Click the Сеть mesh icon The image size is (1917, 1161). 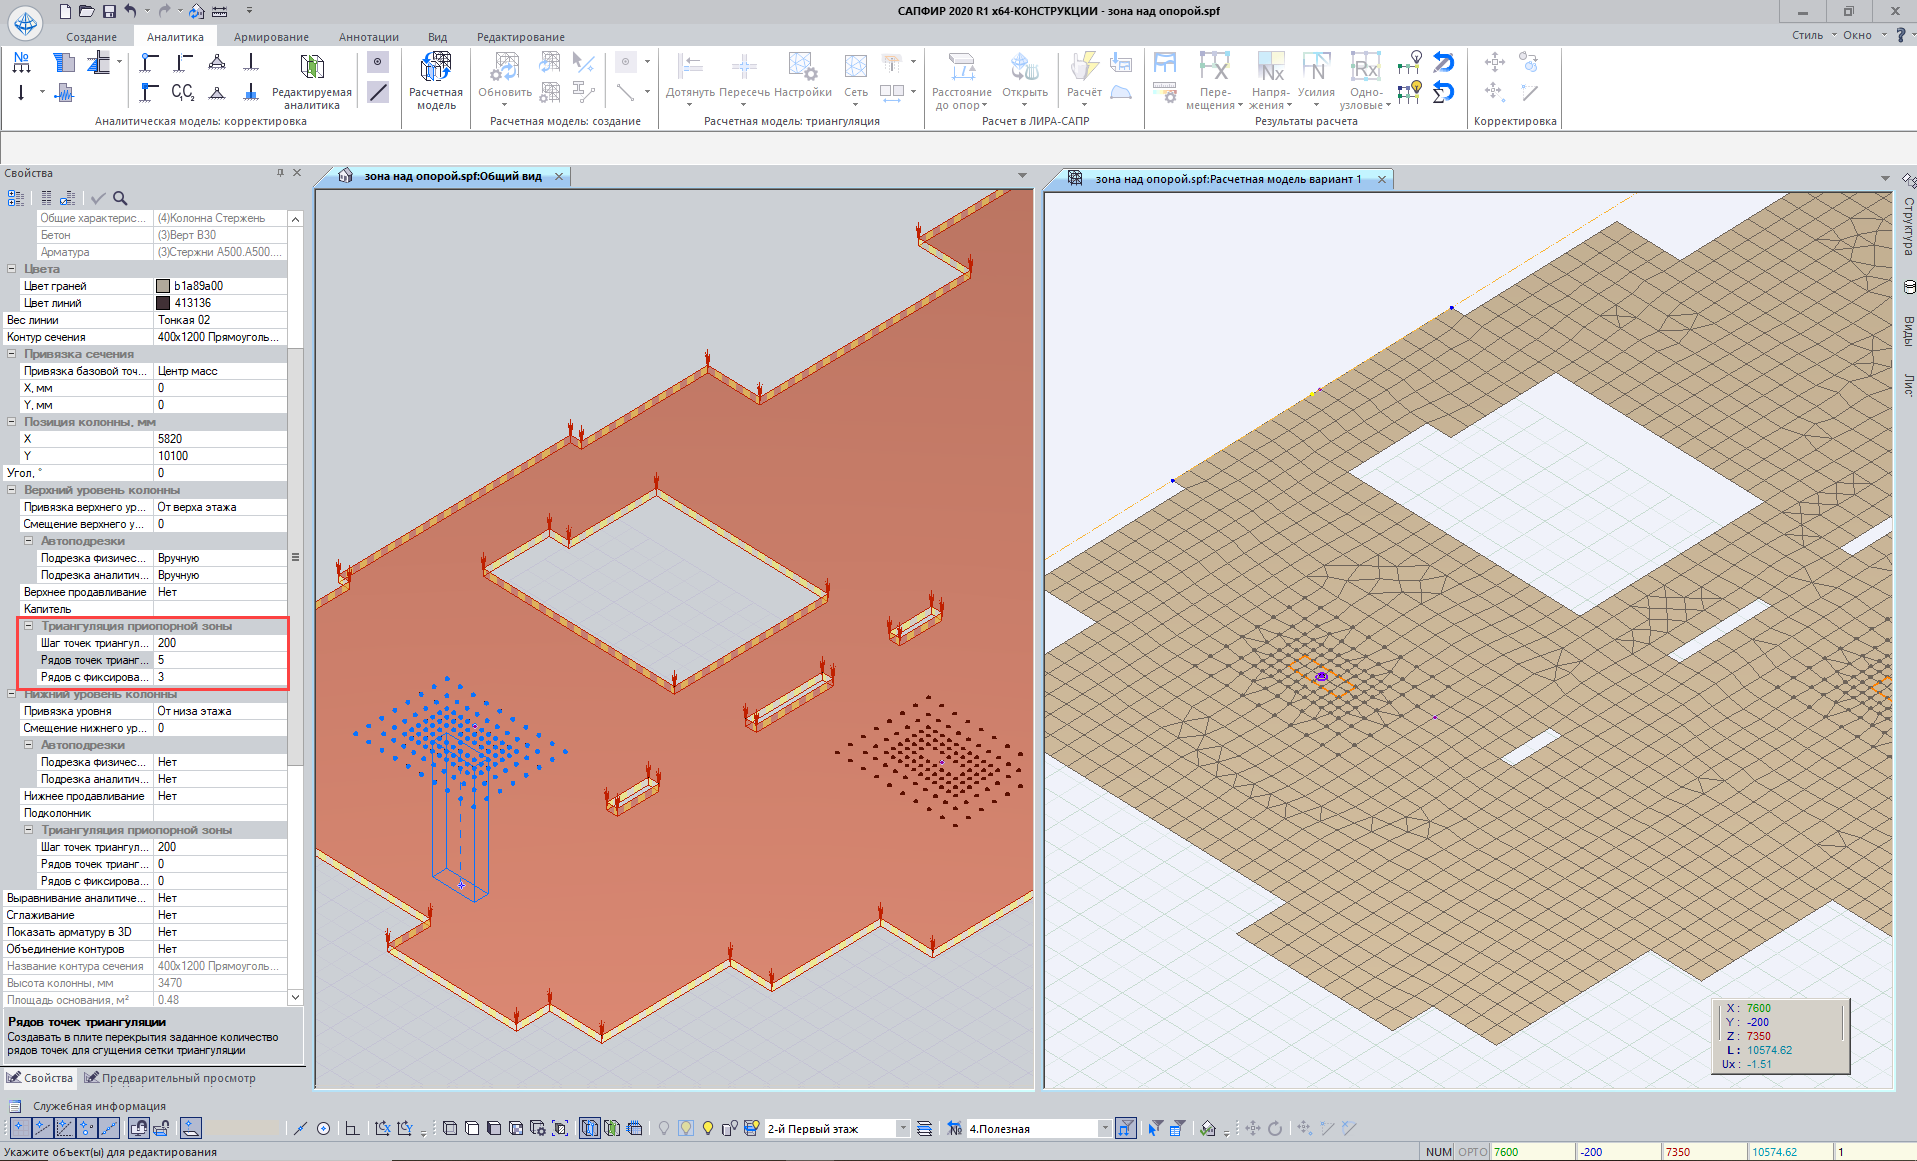[856, 68]
